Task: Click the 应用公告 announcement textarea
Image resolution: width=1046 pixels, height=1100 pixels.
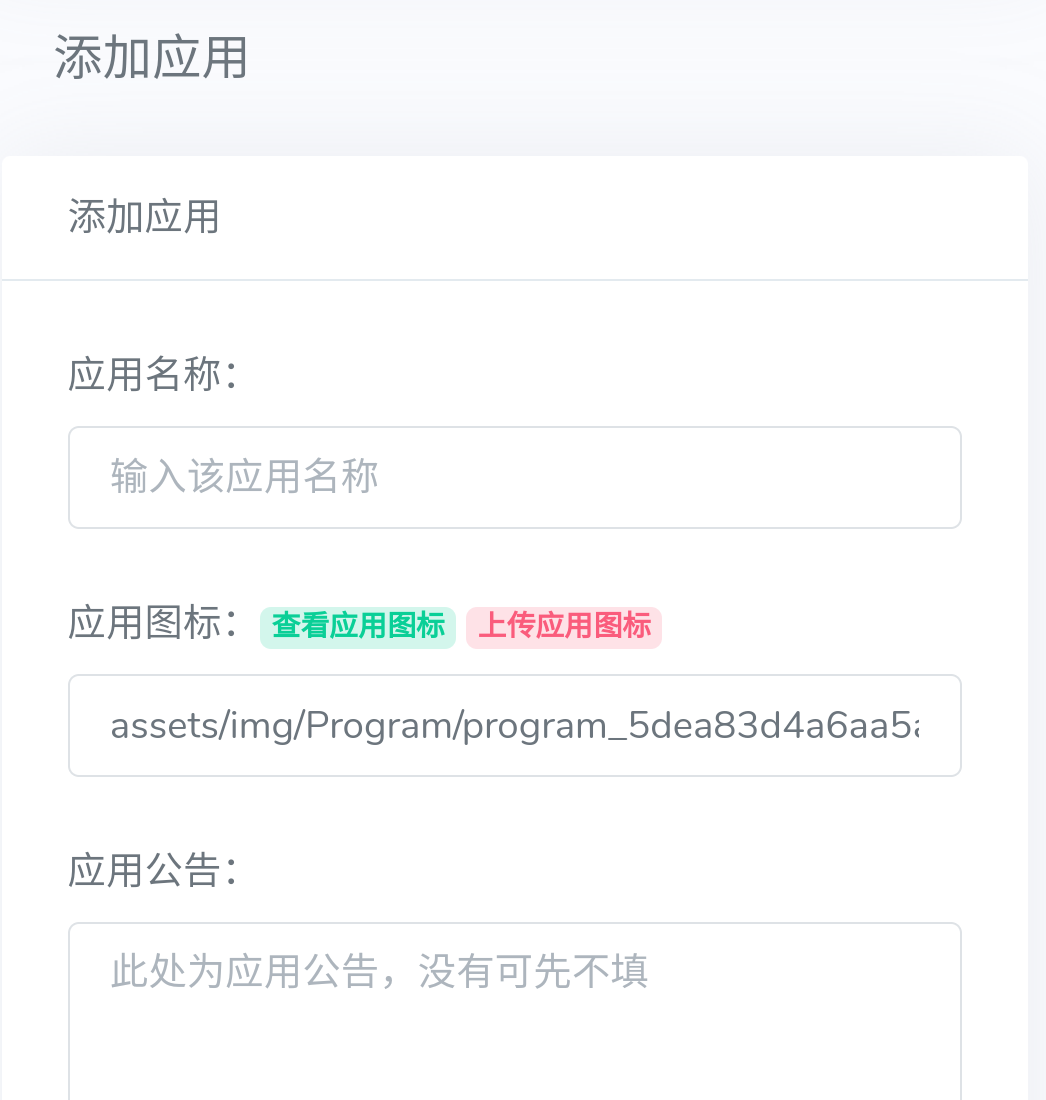Action: pos(514,1010)
